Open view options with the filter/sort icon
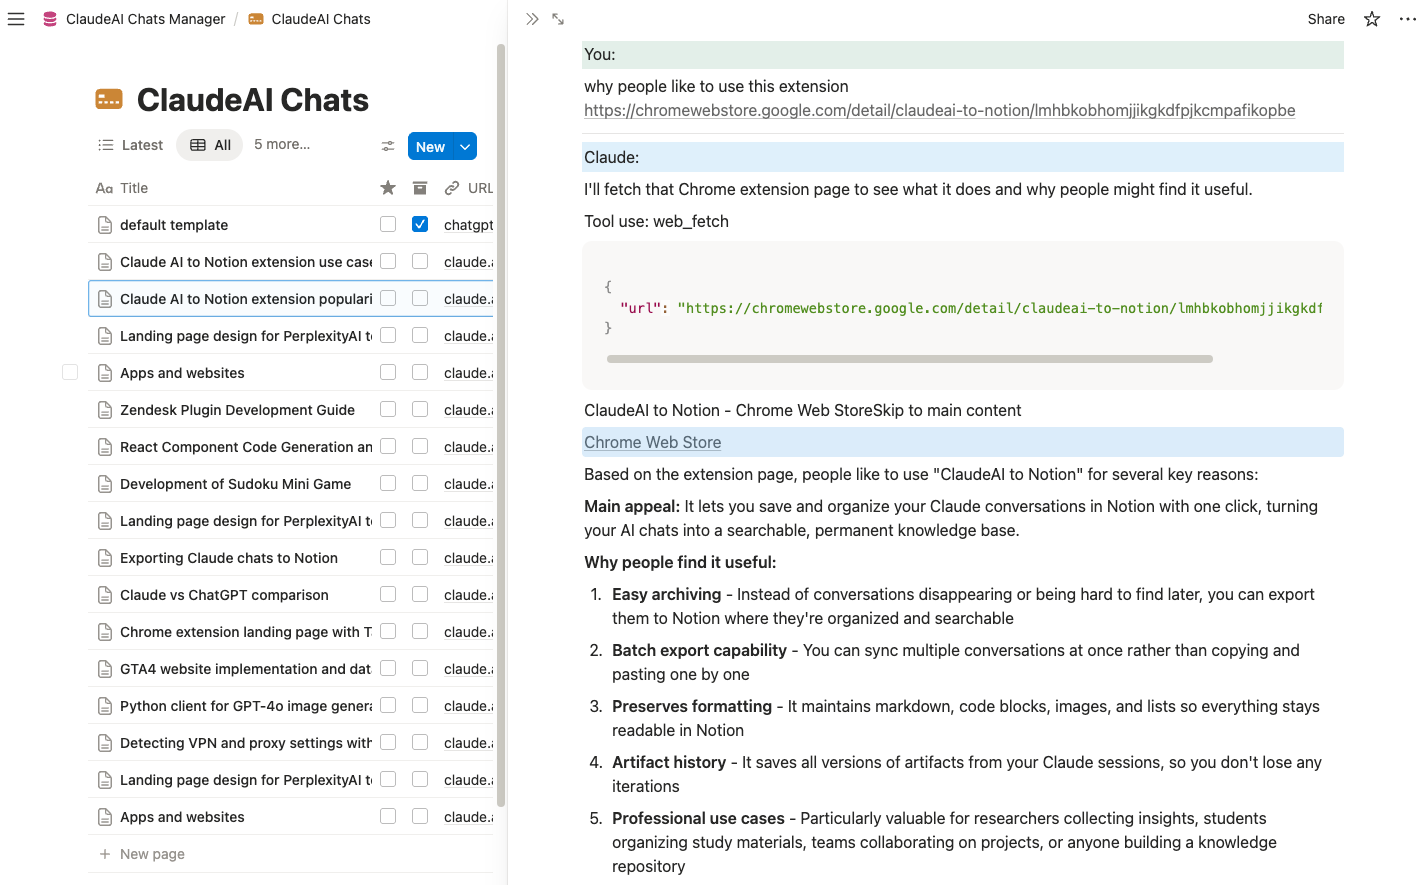The width and height of the screenshot is (1423, 885). point(388,145)
